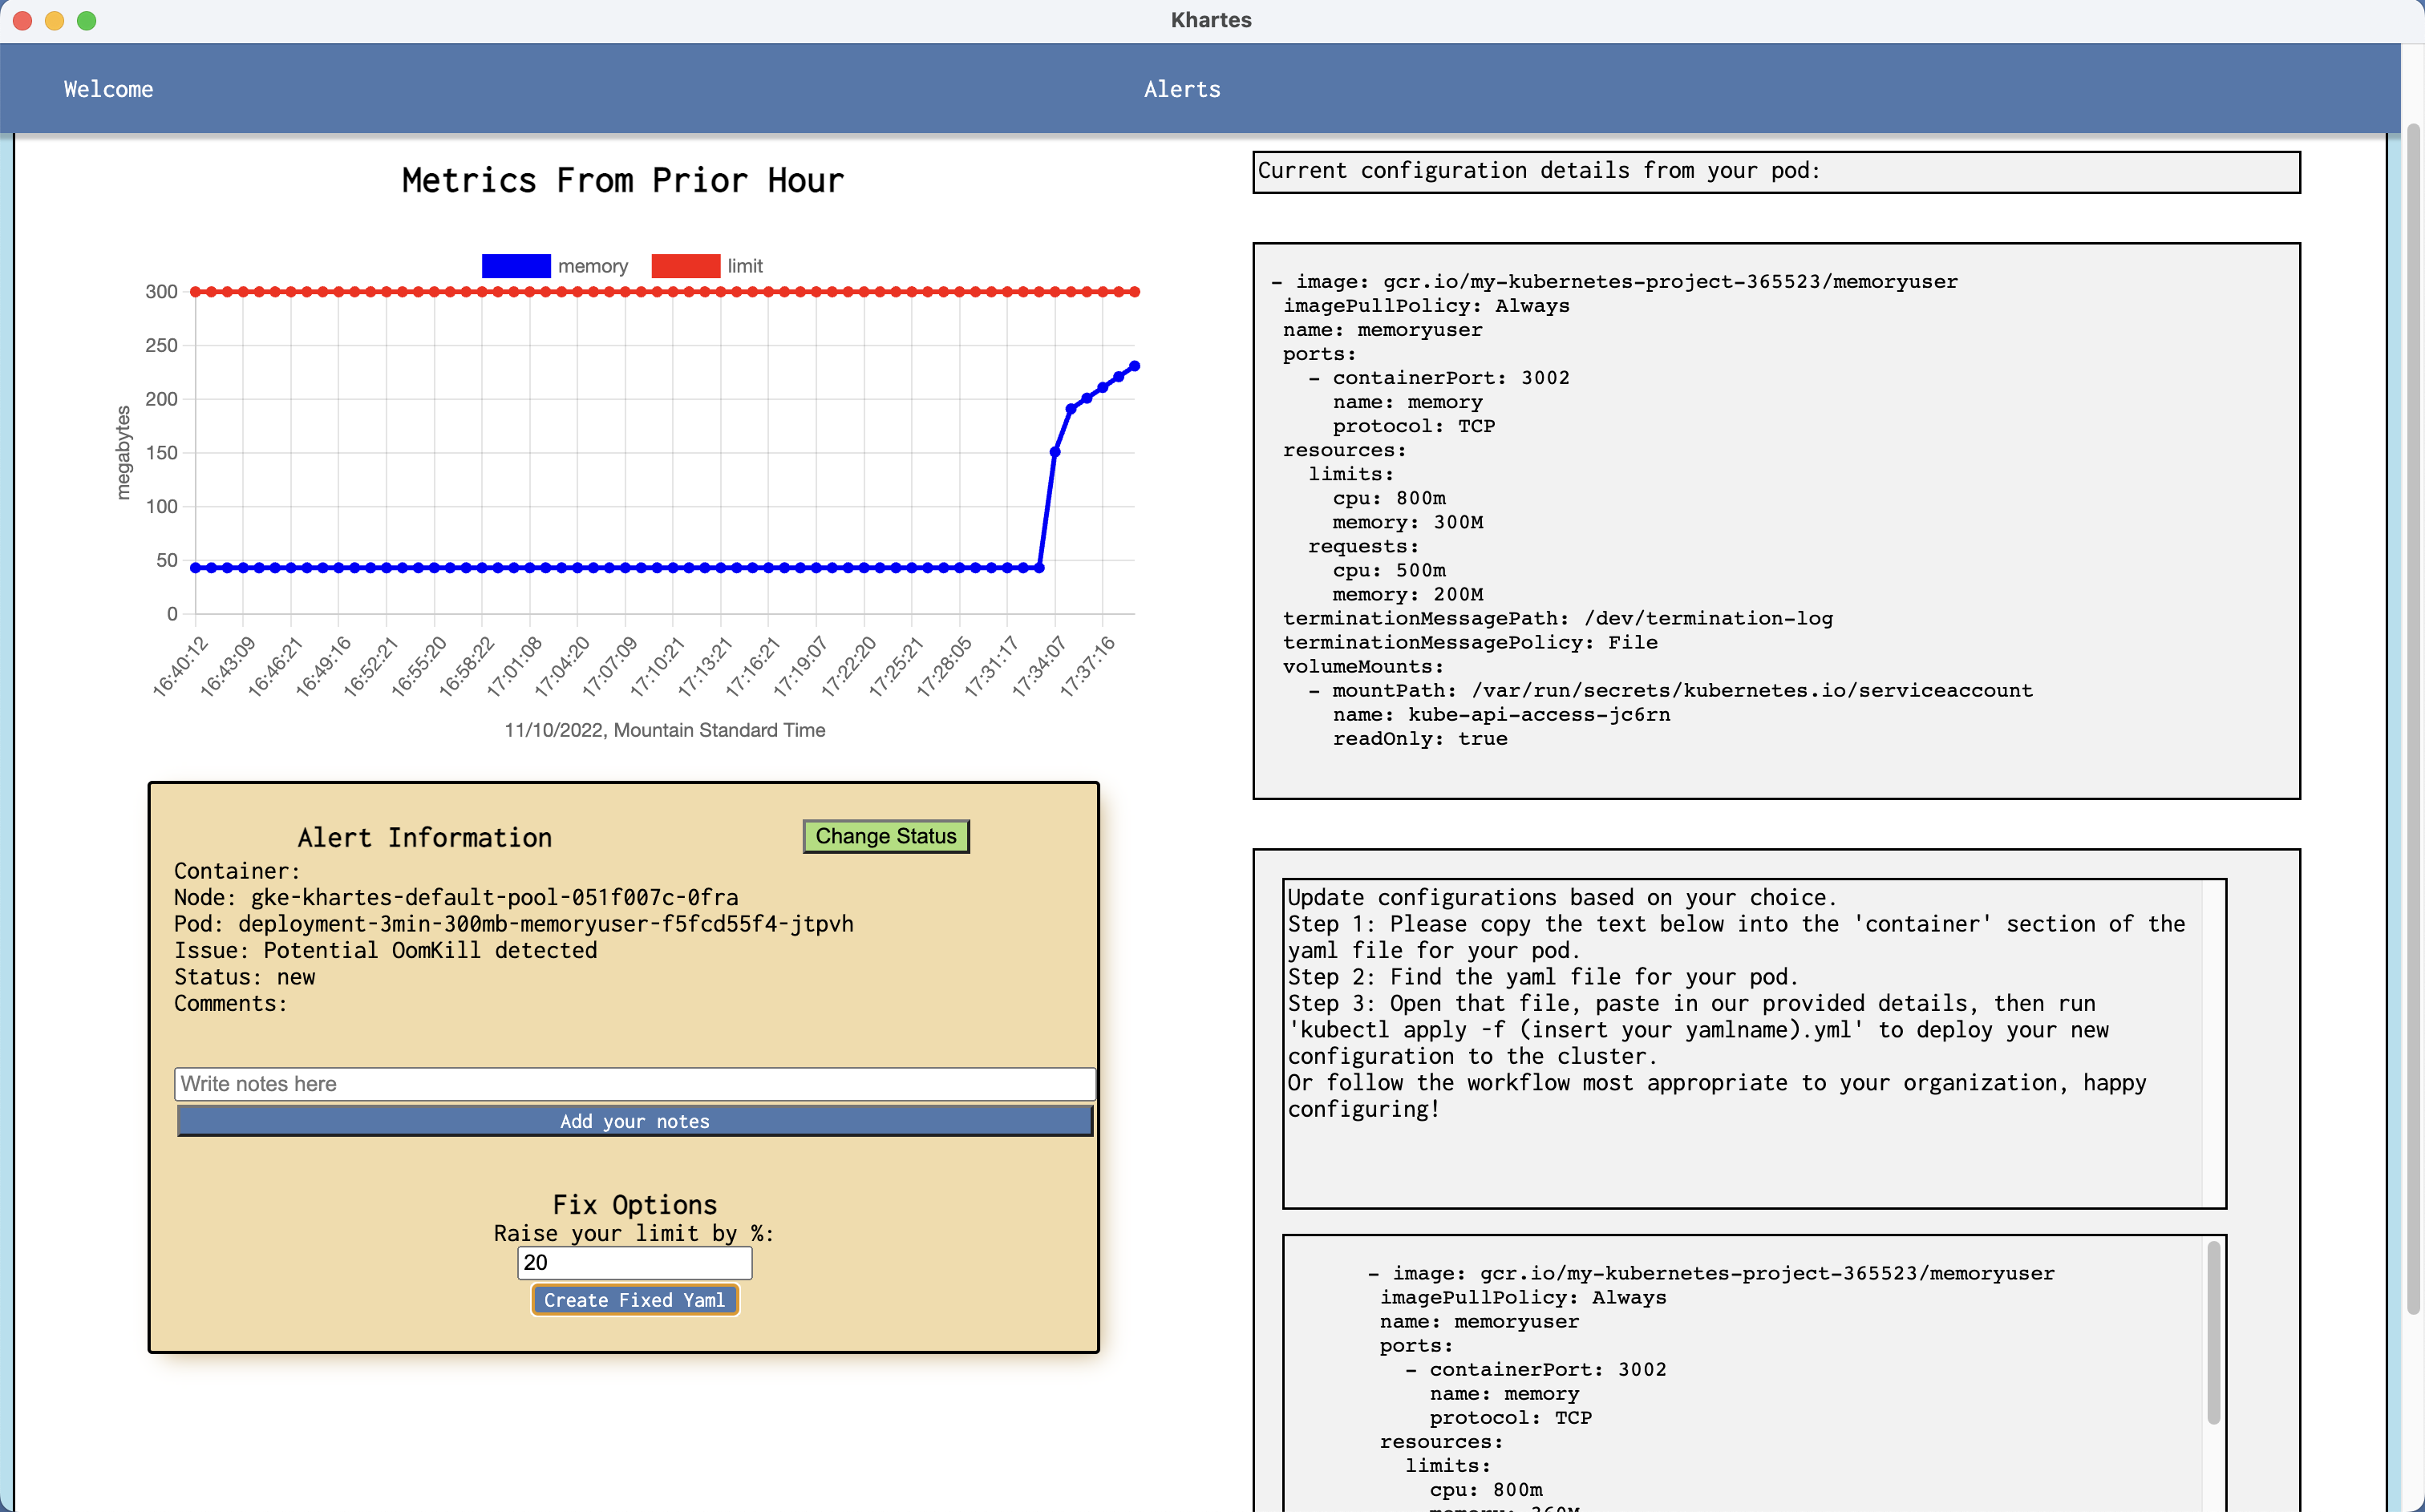Open the Alerts navigation tab
Viewport: 2425px width, 1512px height.
[1182, 89]
